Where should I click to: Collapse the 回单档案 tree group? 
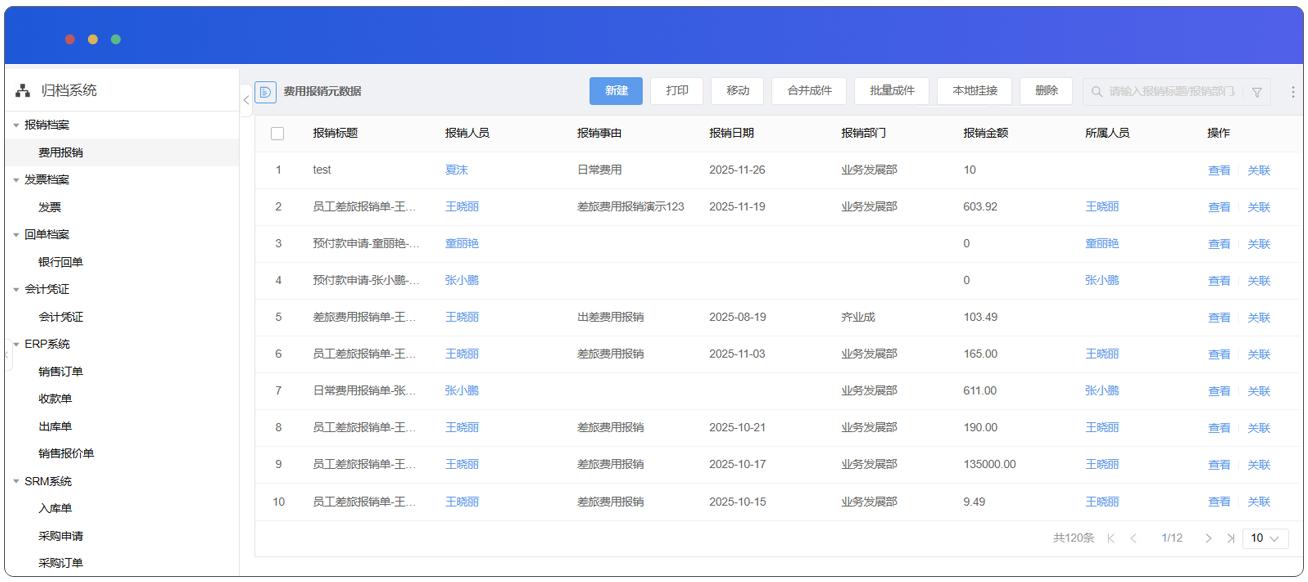(16, 235)
